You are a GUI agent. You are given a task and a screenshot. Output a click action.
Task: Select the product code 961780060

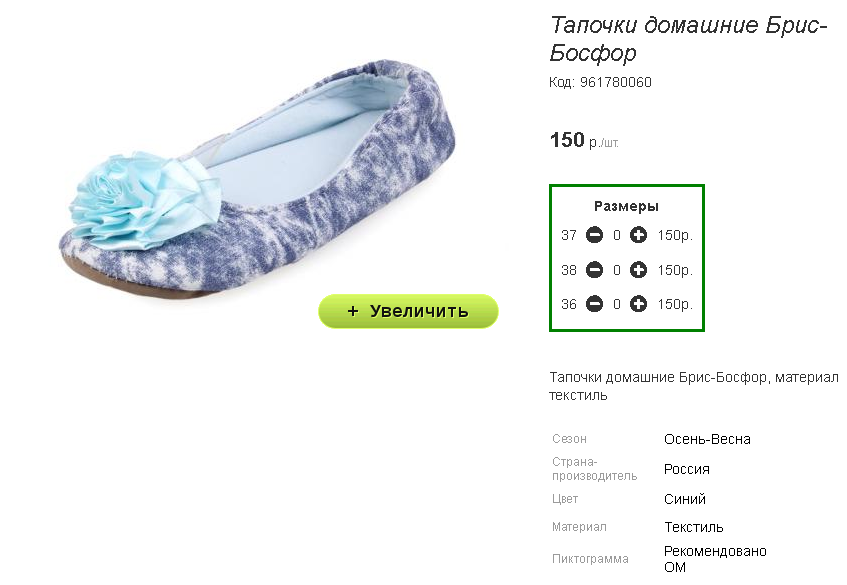(x=615, y=83)
